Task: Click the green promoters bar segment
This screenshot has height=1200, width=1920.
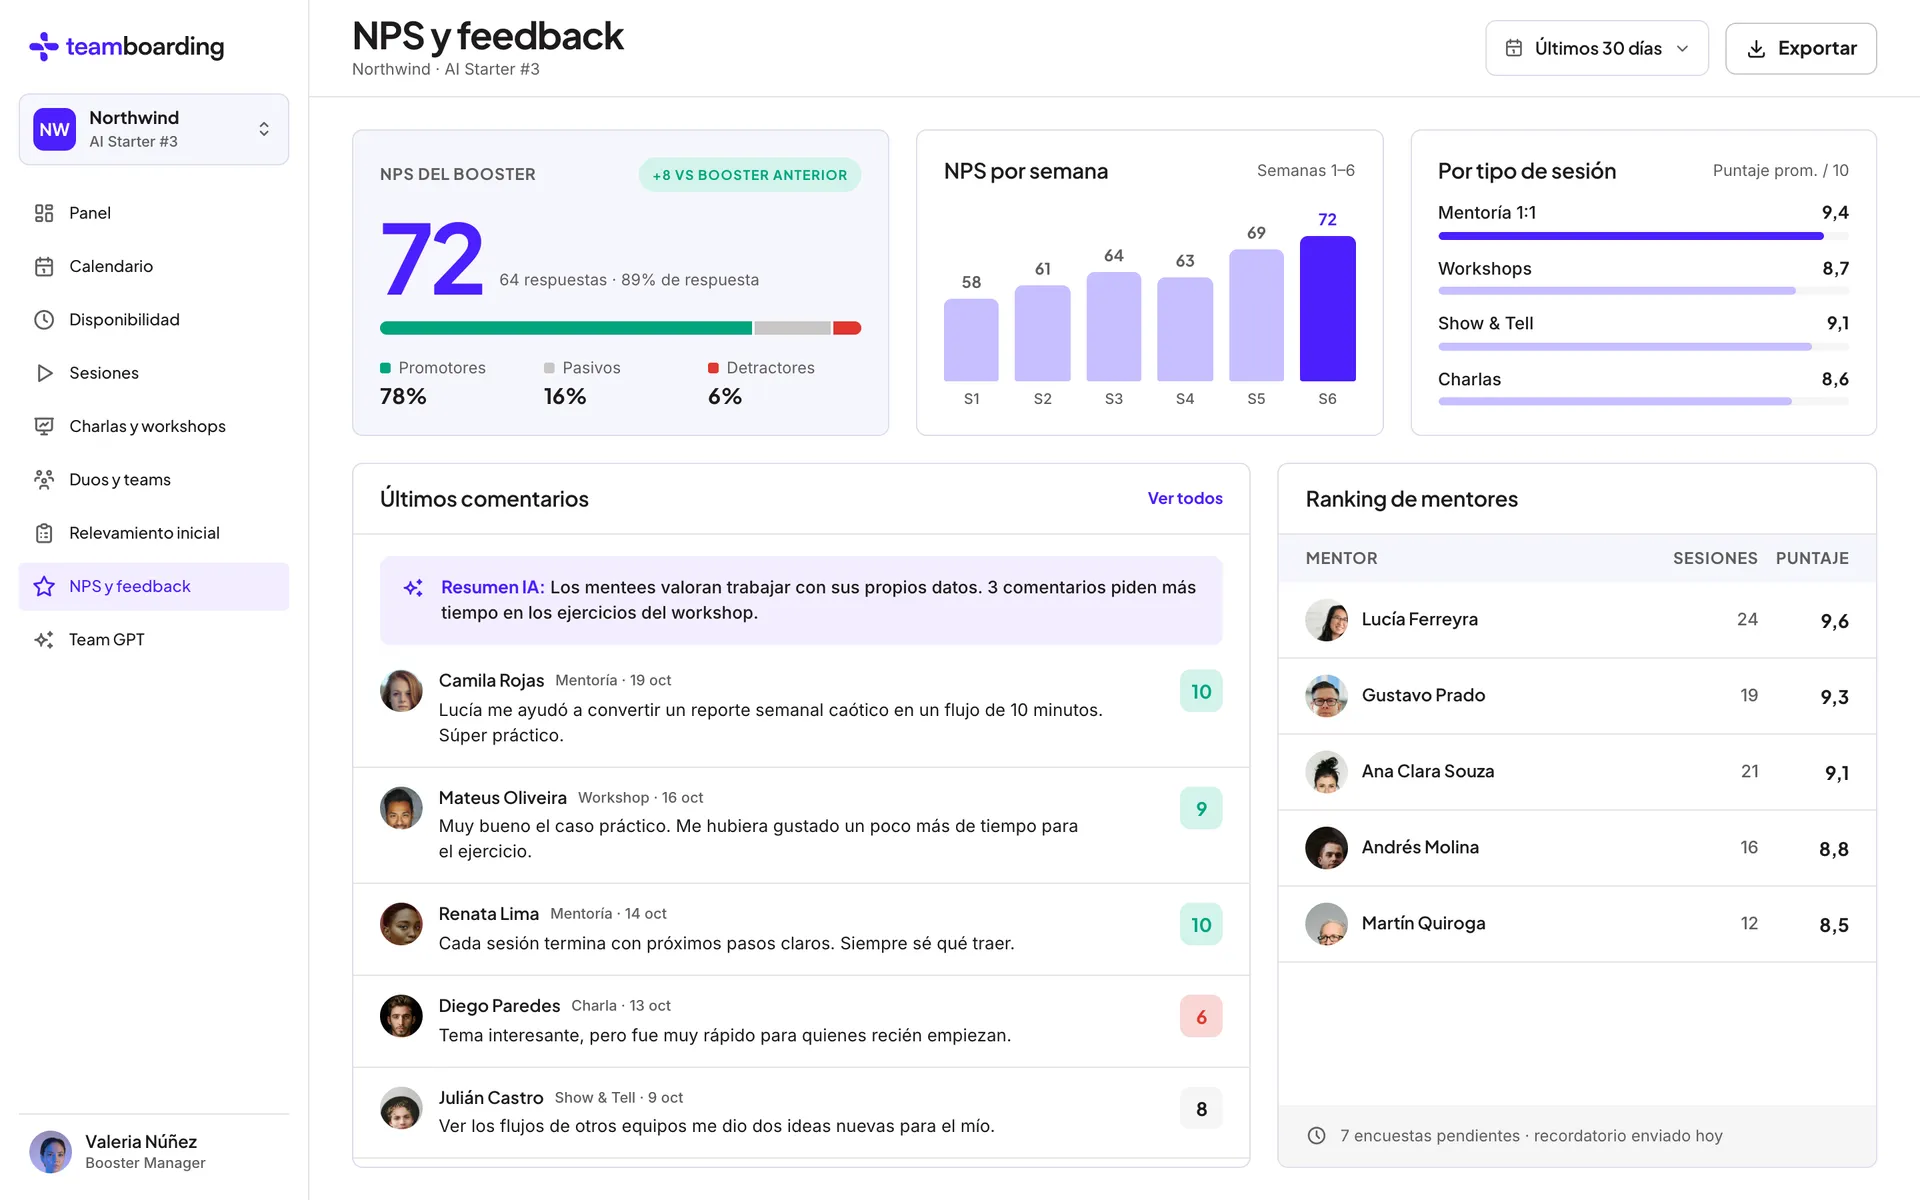Action: (x=566, y=328)
